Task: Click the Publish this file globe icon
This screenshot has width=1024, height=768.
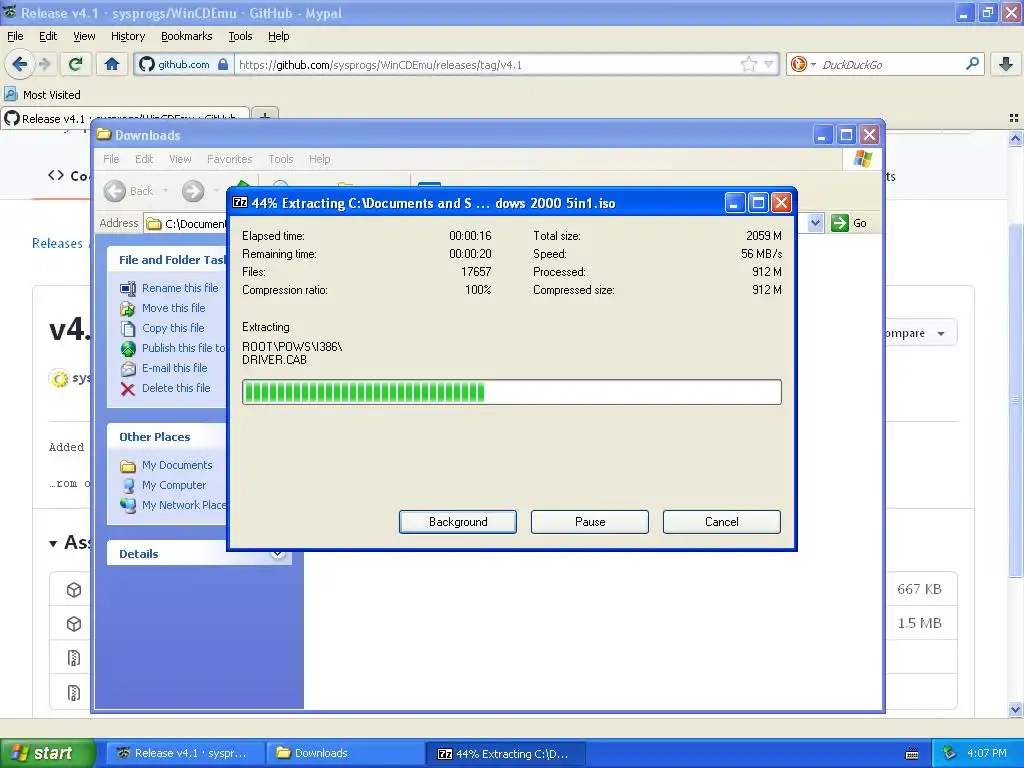Action: [128, 348]
